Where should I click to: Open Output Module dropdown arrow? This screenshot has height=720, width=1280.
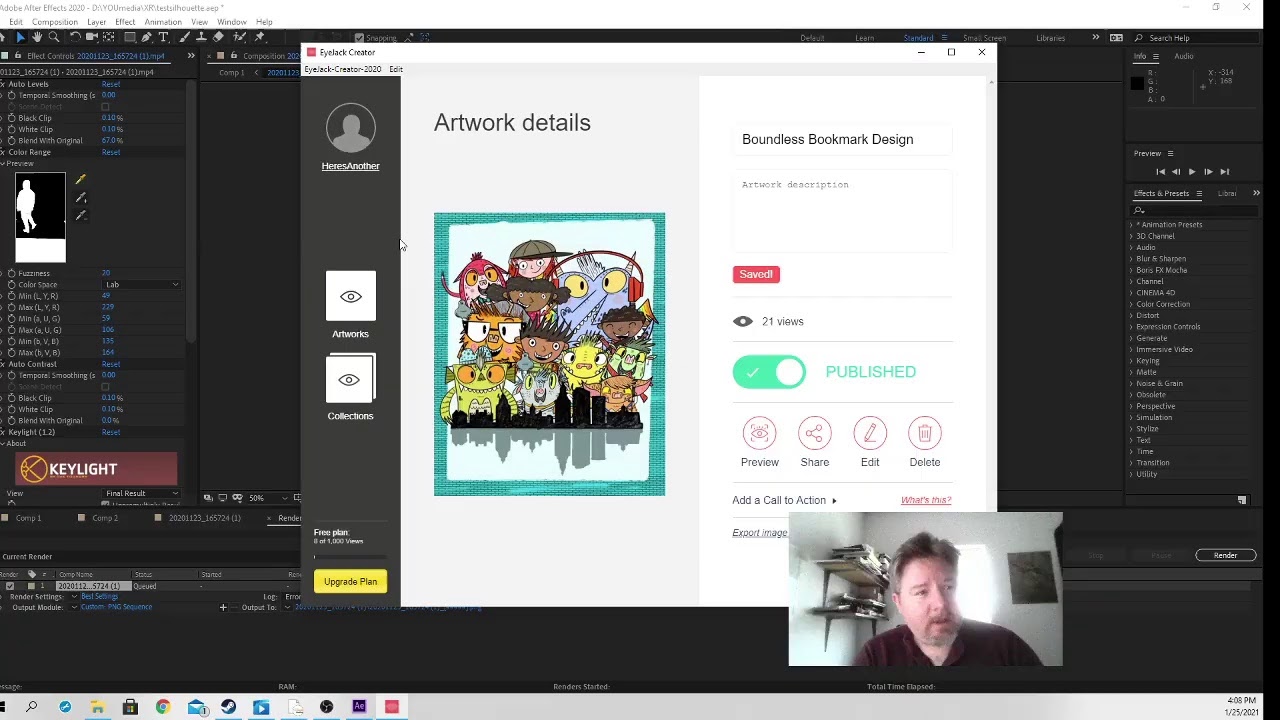click(73, 607)
